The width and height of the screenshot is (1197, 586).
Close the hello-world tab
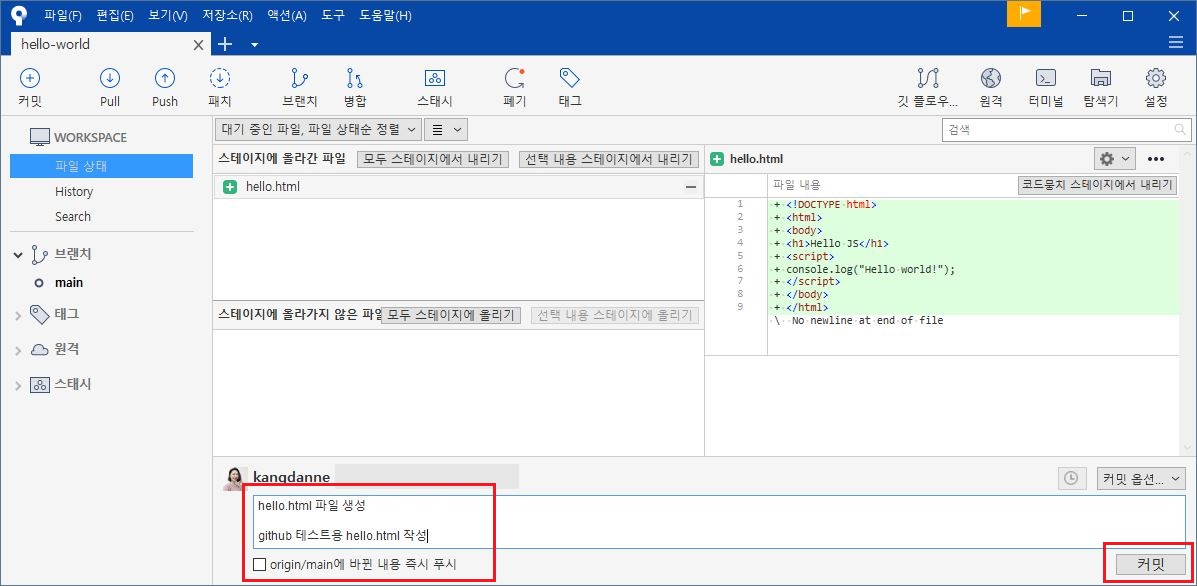[x=198, y=45]
